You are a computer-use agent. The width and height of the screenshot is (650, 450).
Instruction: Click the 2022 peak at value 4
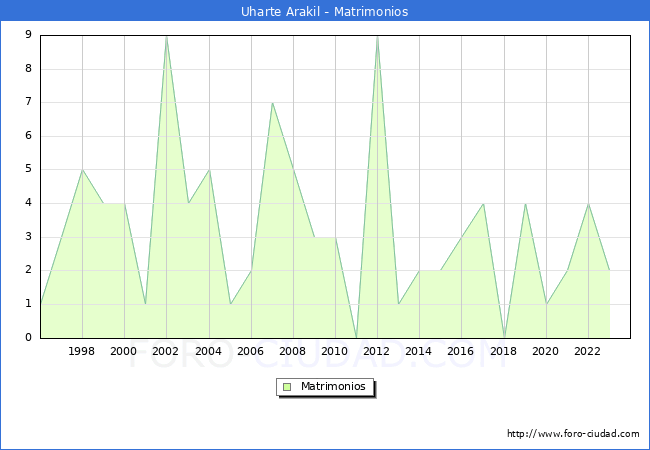pyautogui.click(x=588, y=203)
